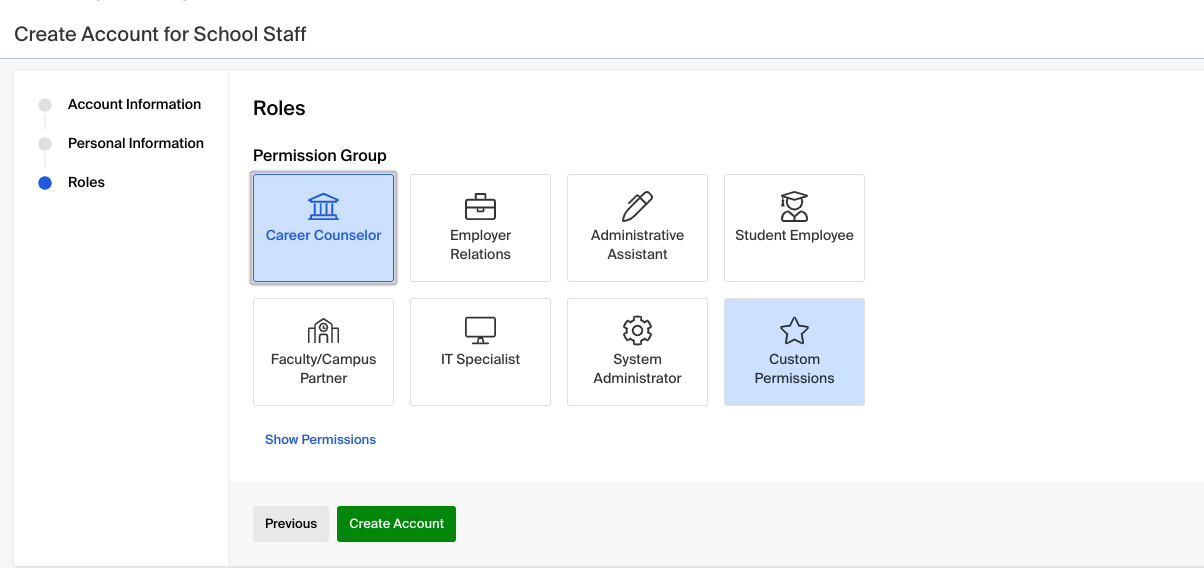Go to Account Information step
Viewport: 1204px width, 568px height.
(x=134, y=105)
